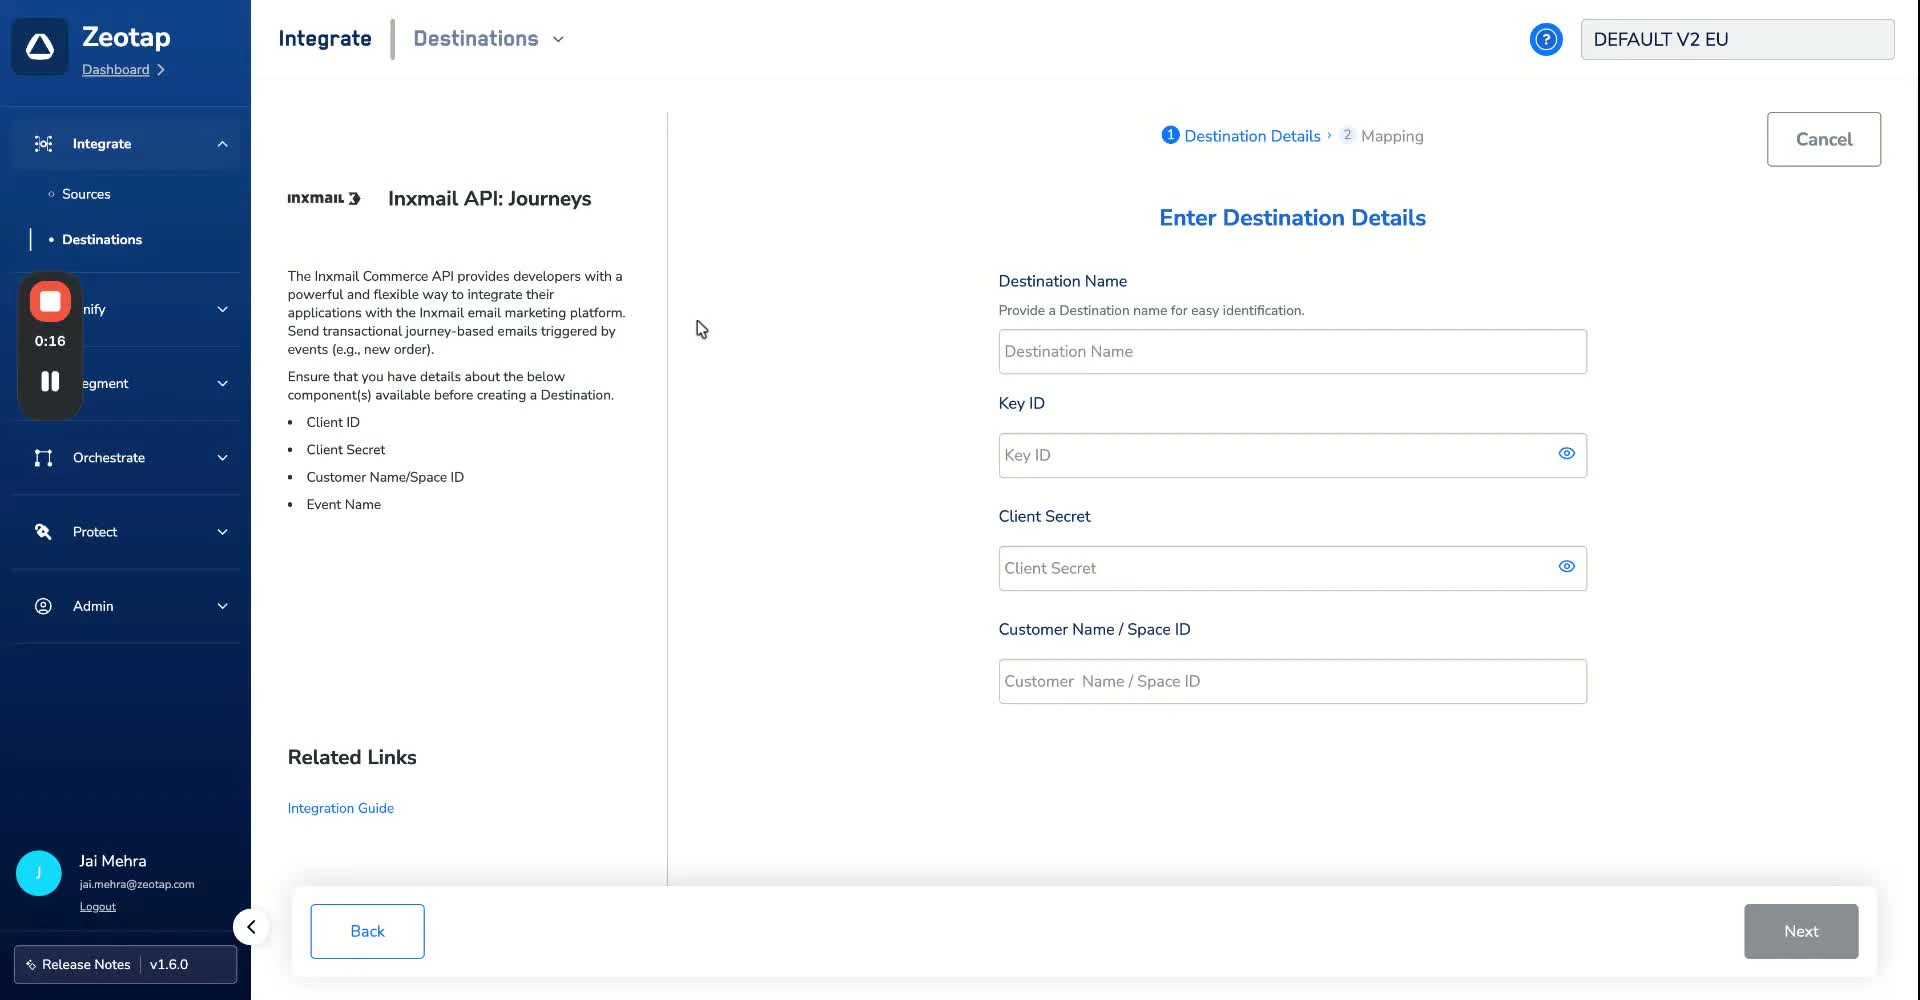The height and width of the screenshot is (1000, 1920).
Task: Click the 'Customer Name/Space ID' bullet item
Action: click(385, 478)
